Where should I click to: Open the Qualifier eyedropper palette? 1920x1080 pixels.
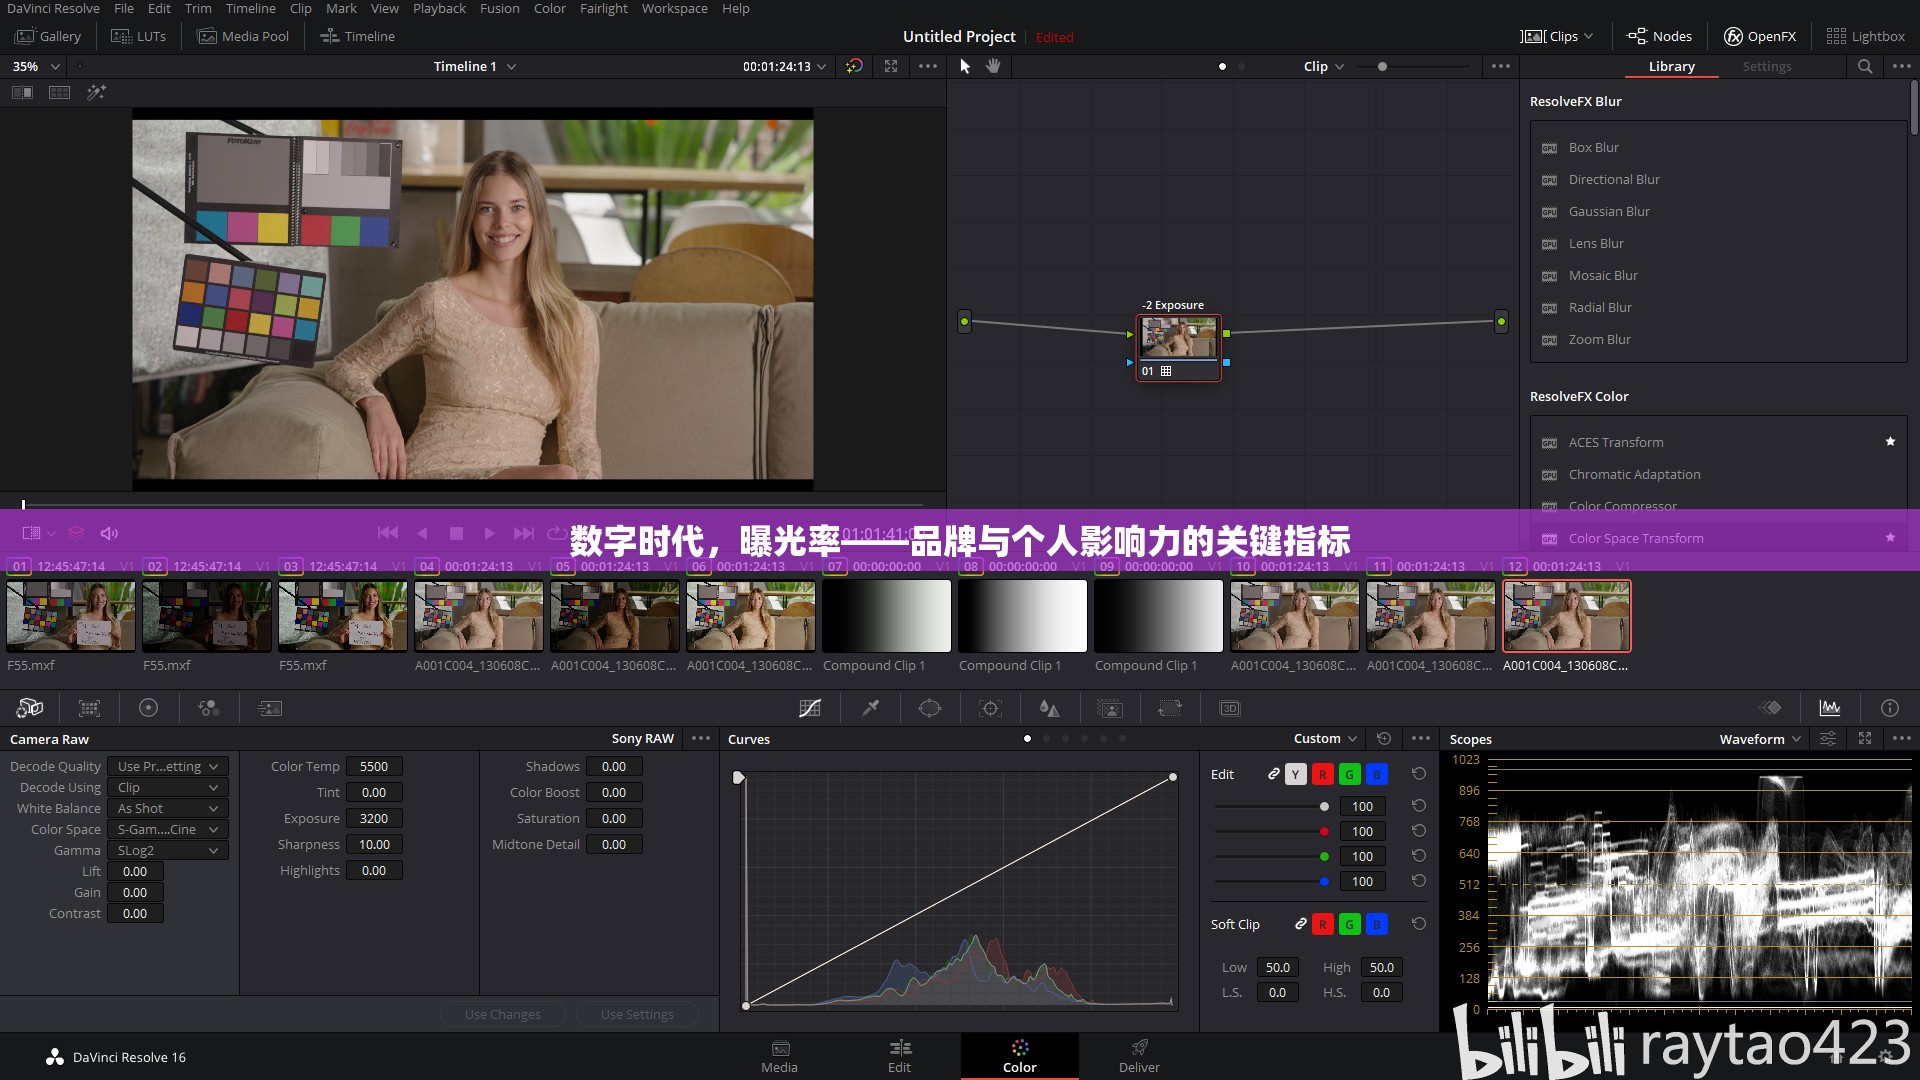click(x=871, y=708)
